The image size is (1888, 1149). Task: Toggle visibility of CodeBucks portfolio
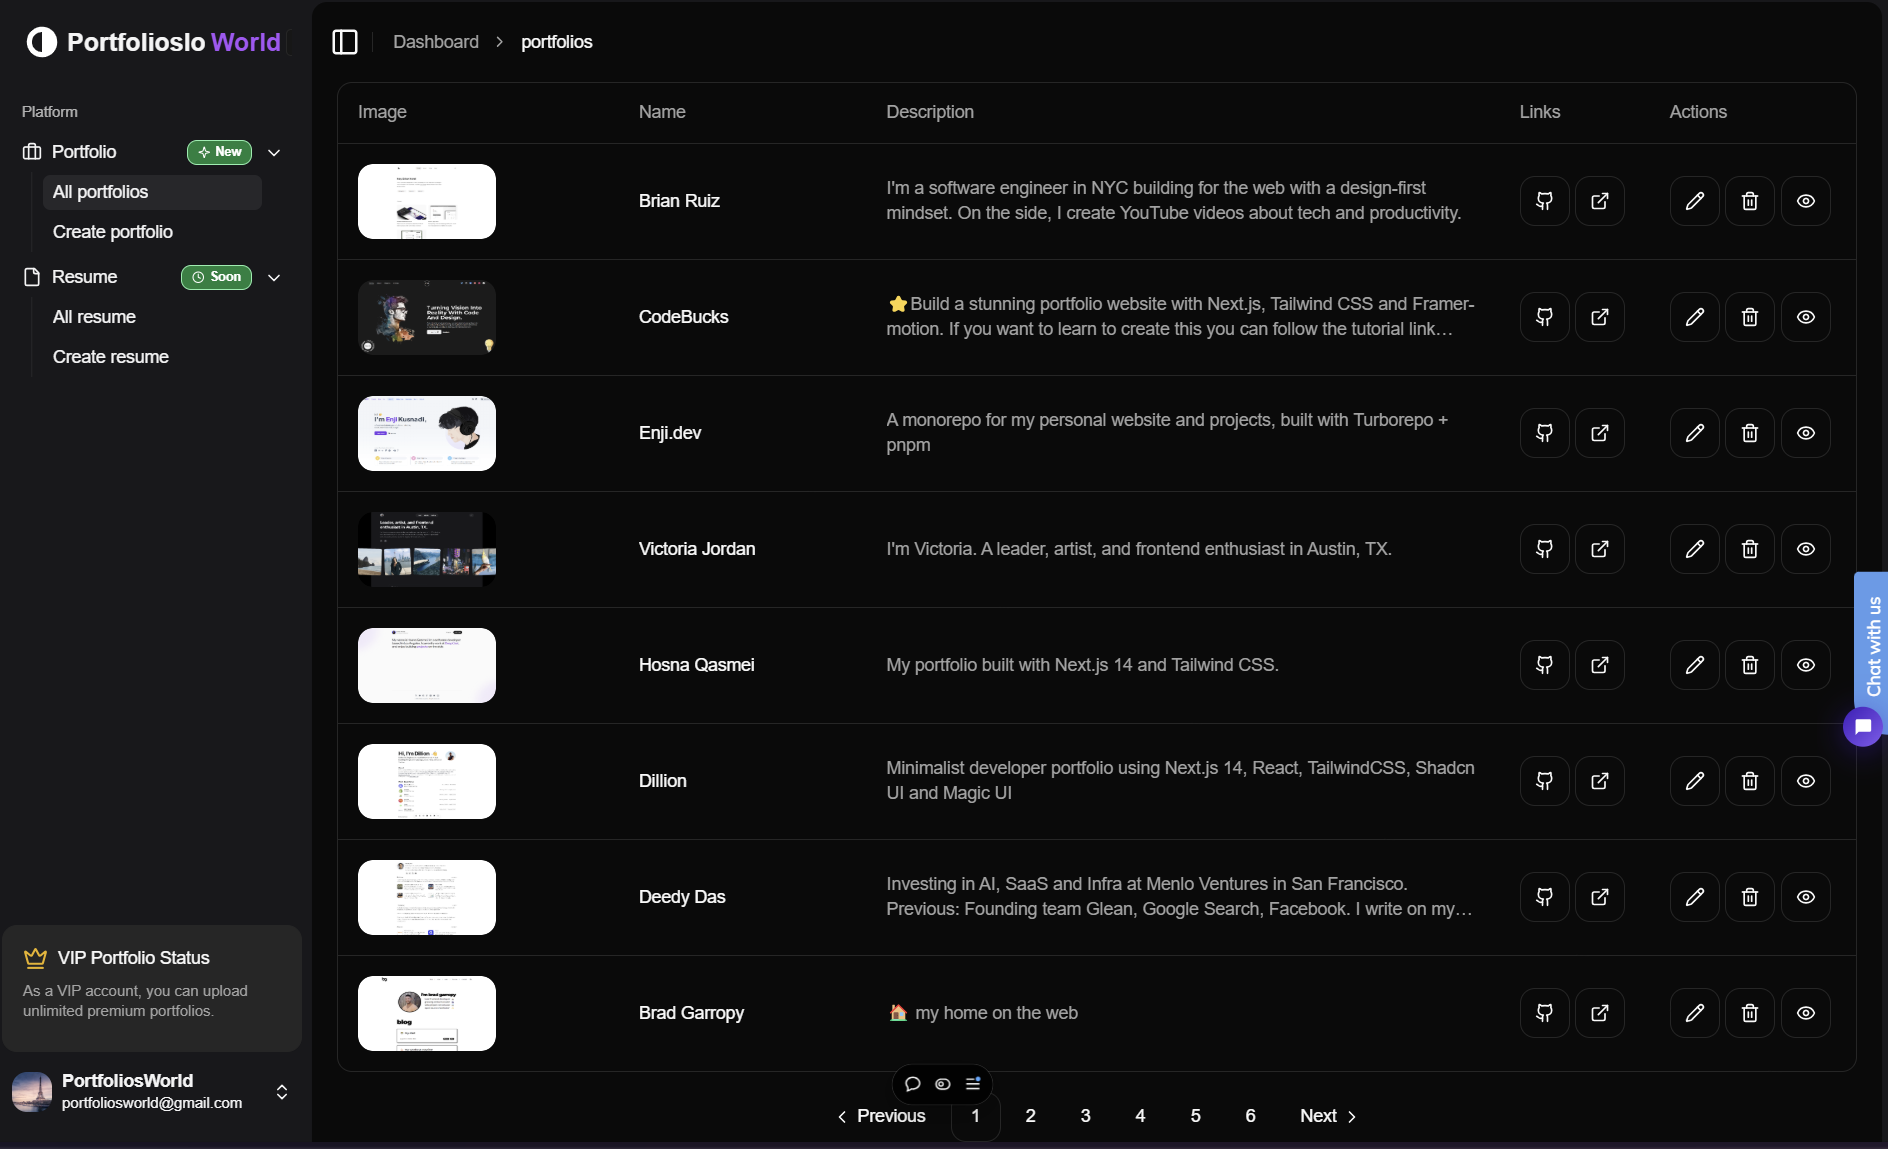1806,317
